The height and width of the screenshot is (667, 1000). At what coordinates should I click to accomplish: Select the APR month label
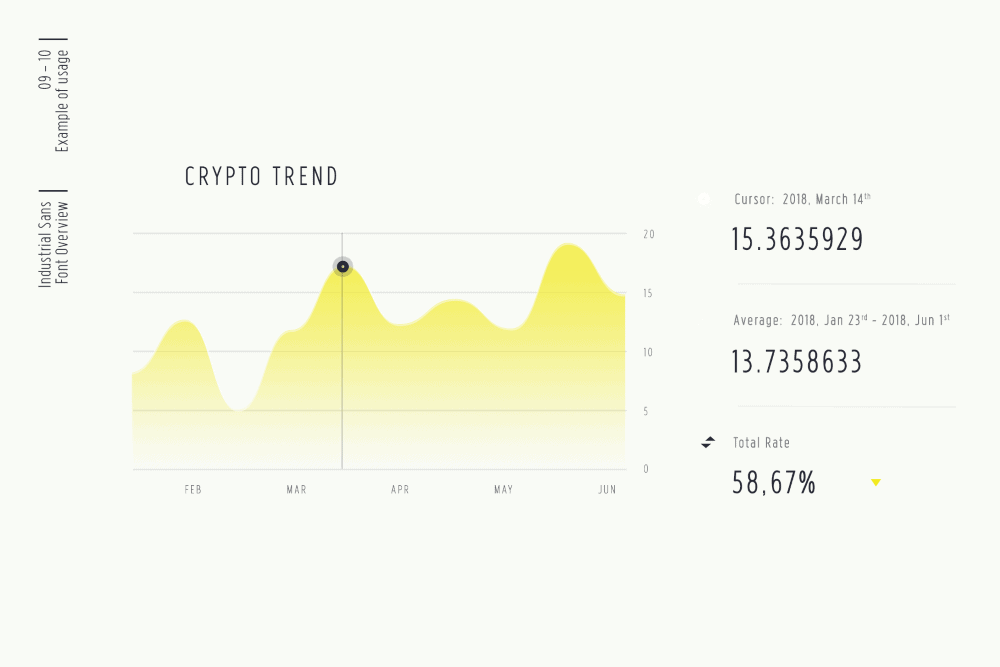click(x=400, y=490)
